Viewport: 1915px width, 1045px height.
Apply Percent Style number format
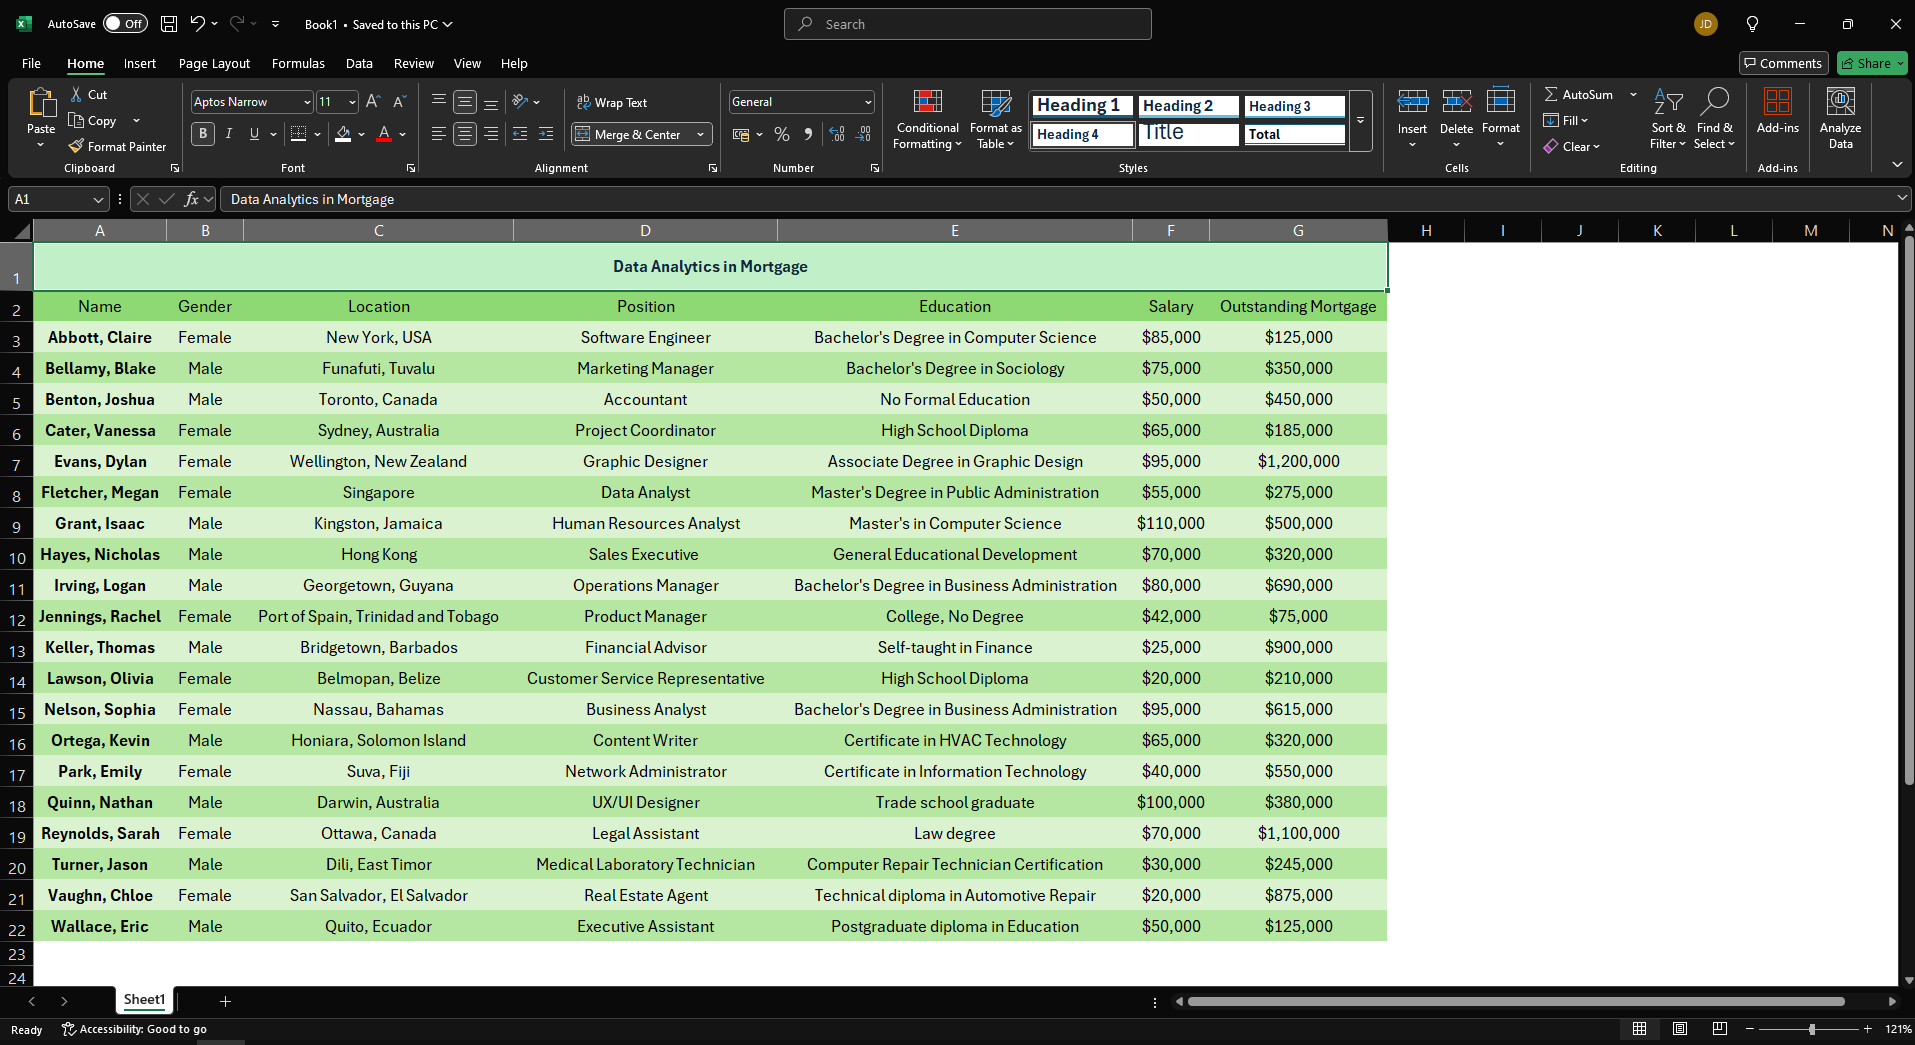782,134
